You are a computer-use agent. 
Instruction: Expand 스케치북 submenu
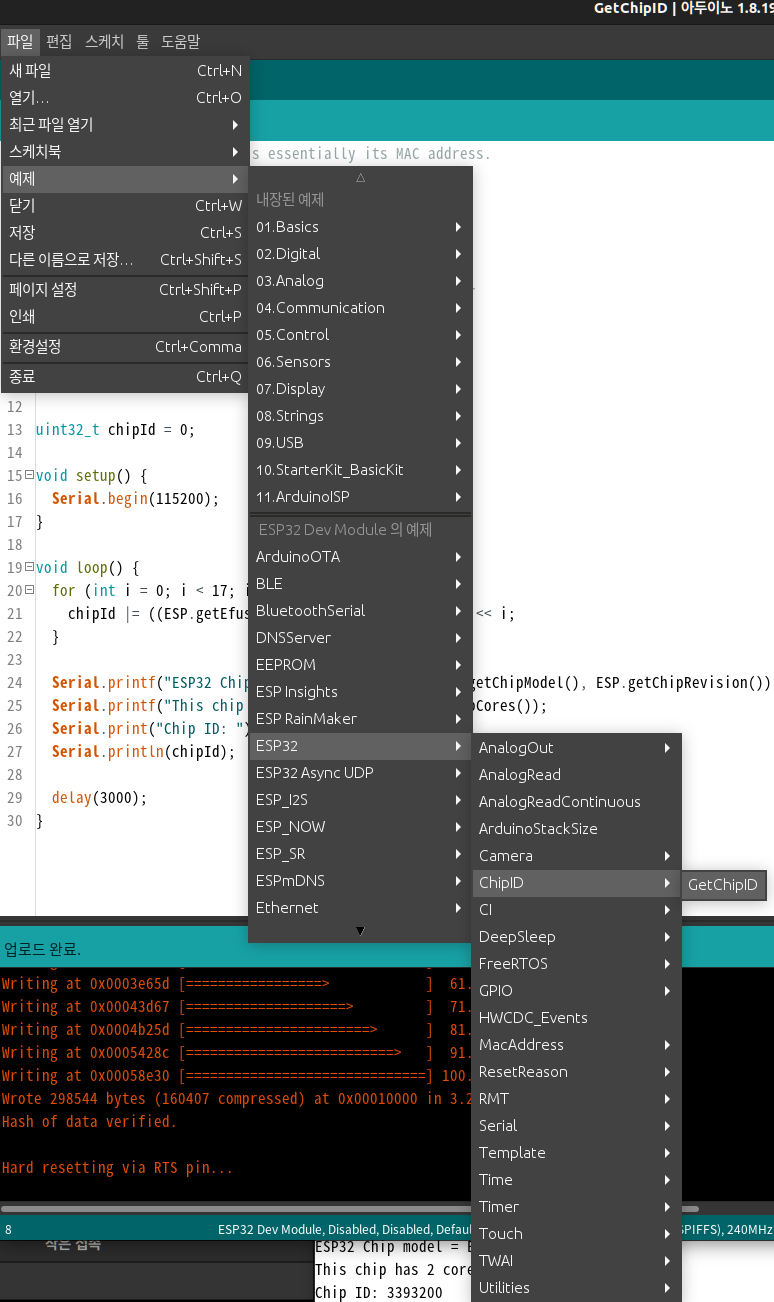(x=125, y=152)
